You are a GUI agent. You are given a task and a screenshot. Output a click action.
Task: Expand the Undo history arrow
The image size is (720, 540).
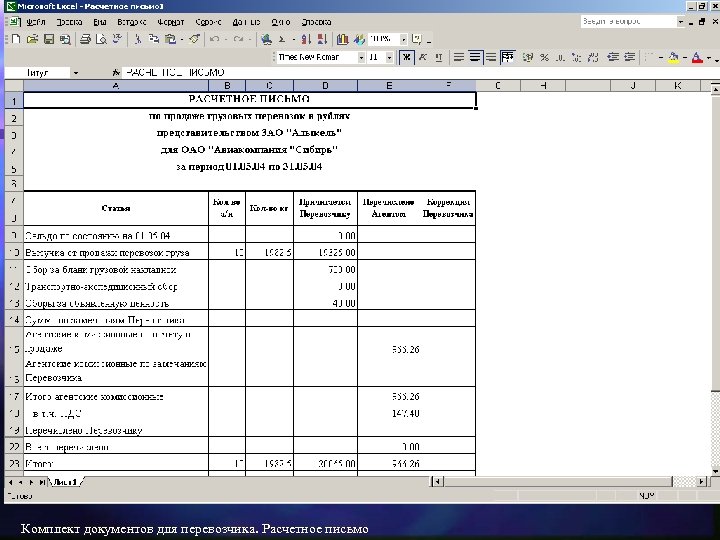pos(226,39)
